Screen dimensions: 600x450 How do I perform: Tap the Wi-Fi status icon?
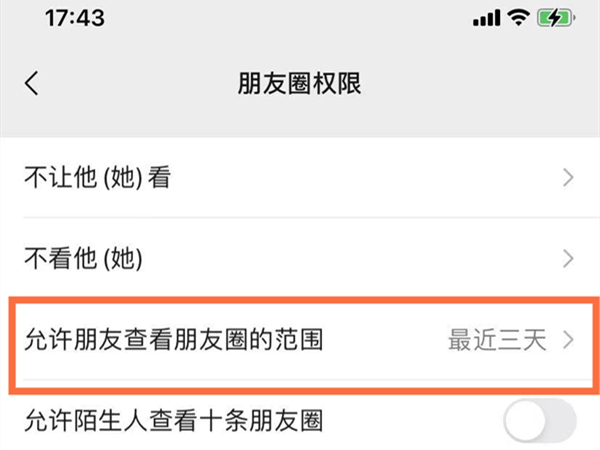click(x=519, y=19)
